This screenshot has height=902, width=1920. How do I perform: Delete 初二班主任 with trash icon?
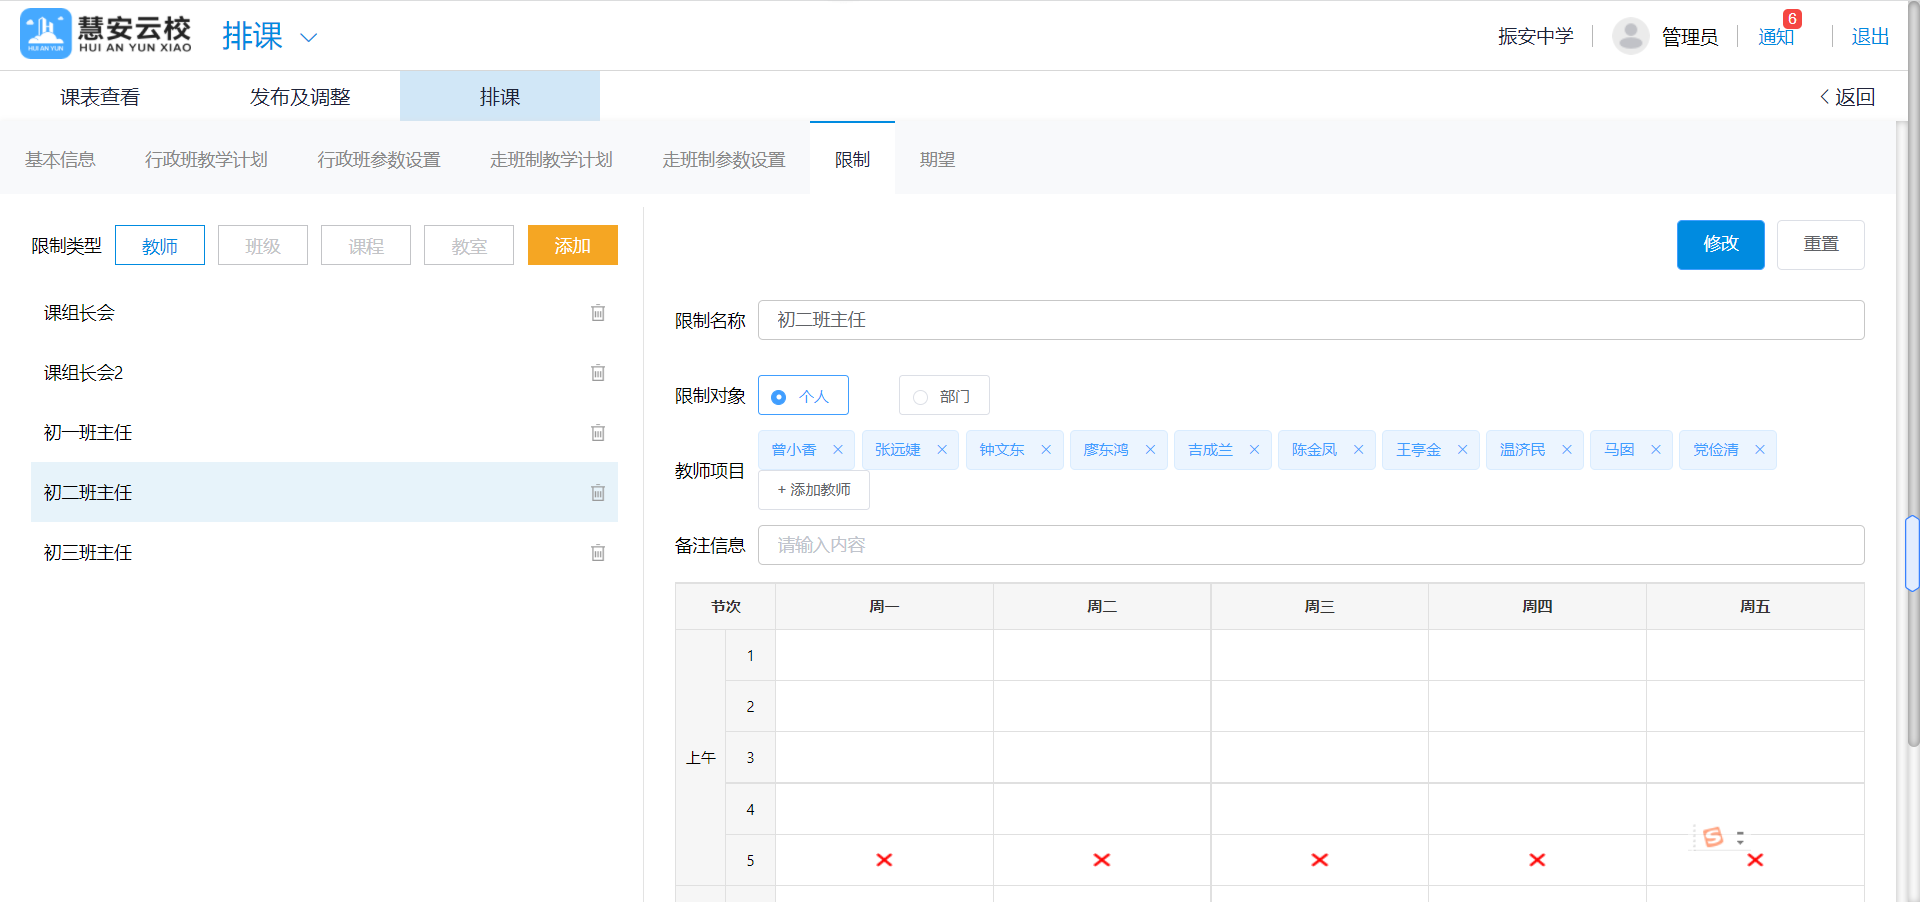point(598,493)
